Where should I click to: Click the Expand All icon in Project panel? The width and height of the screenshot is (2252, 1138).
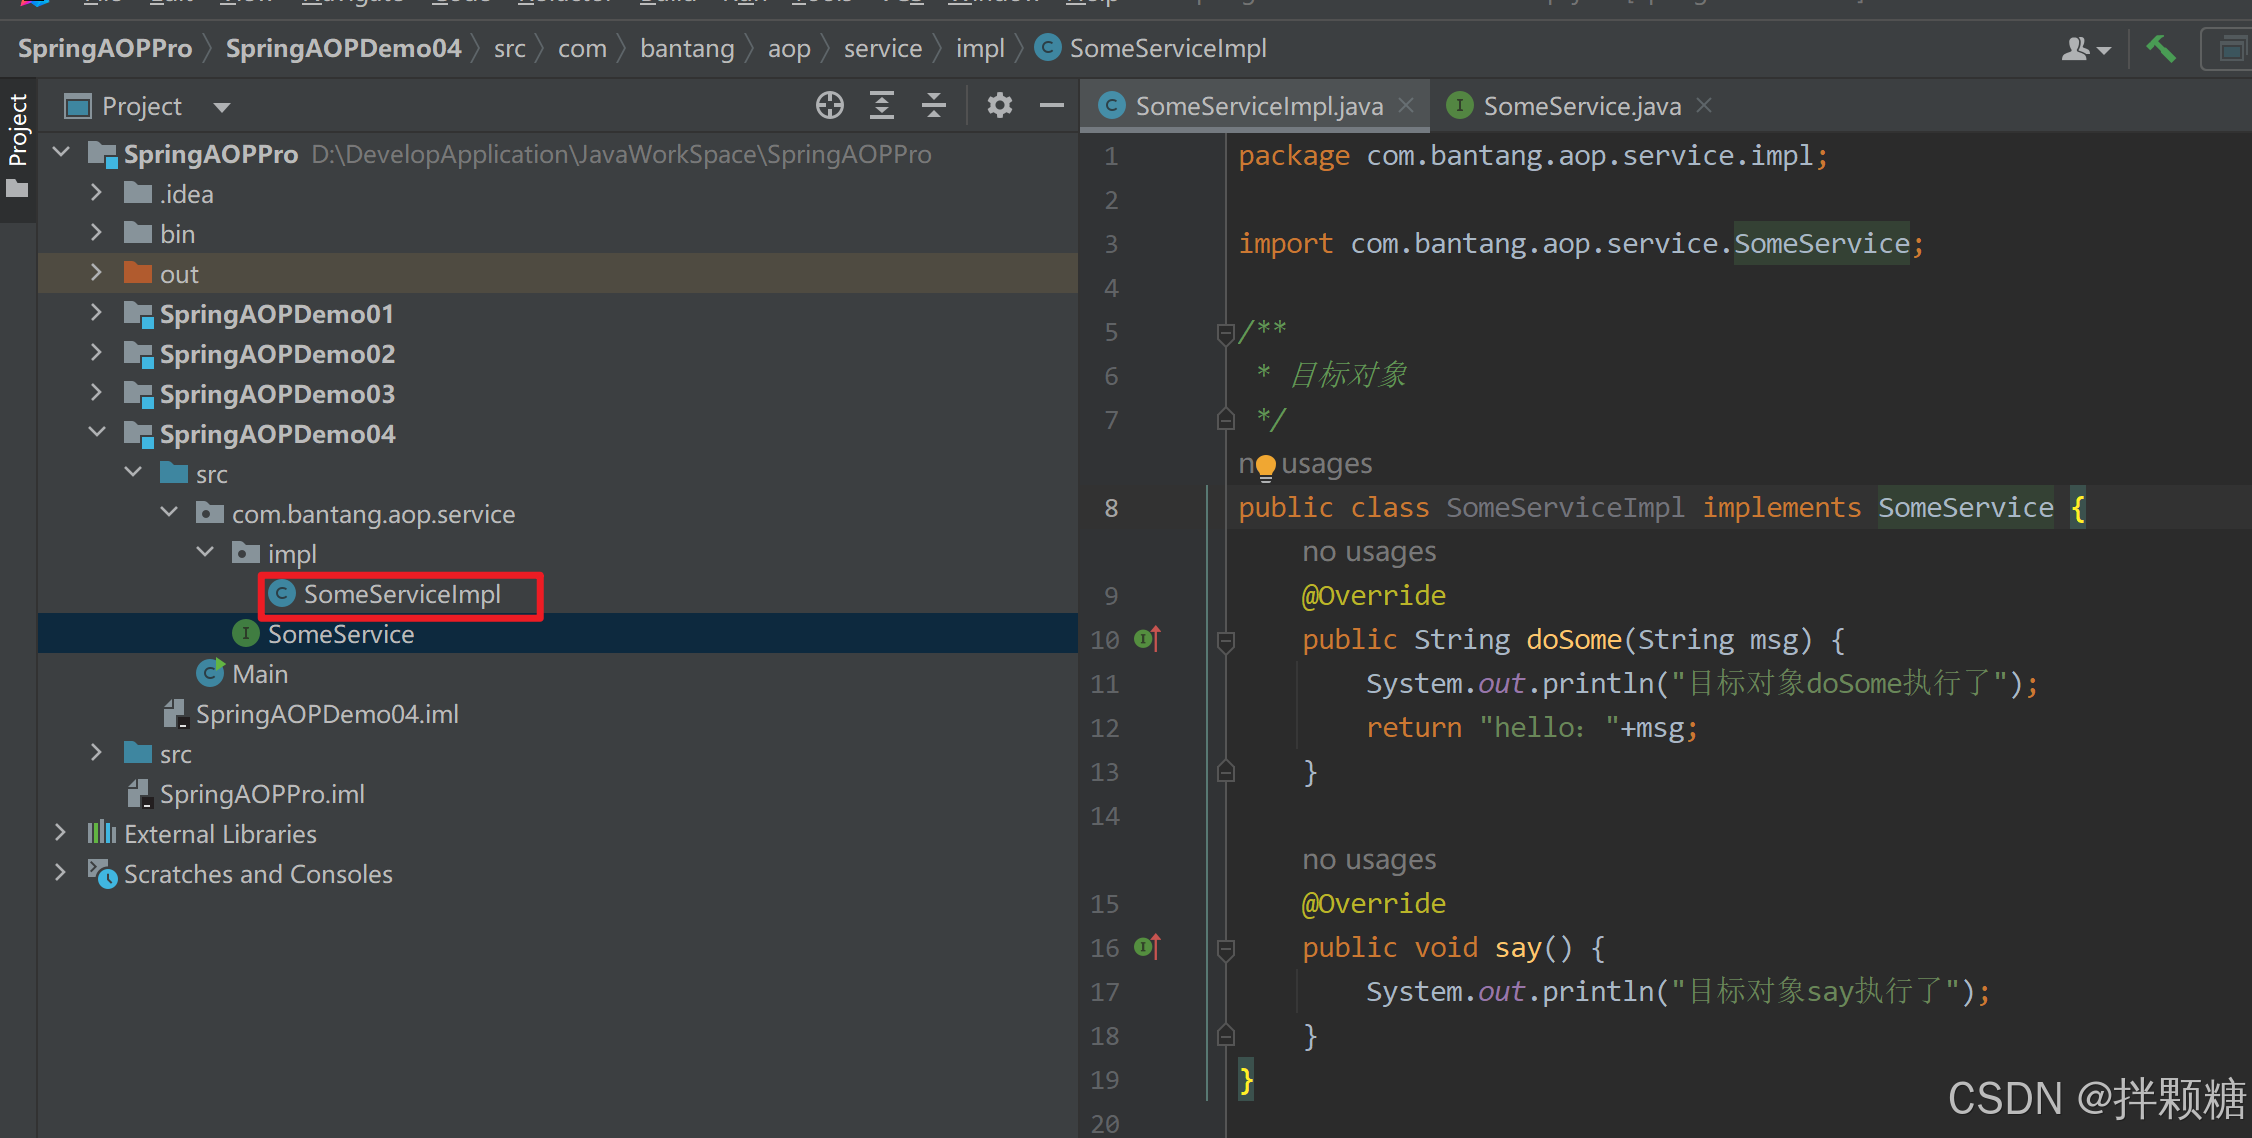tap(881, 105)
